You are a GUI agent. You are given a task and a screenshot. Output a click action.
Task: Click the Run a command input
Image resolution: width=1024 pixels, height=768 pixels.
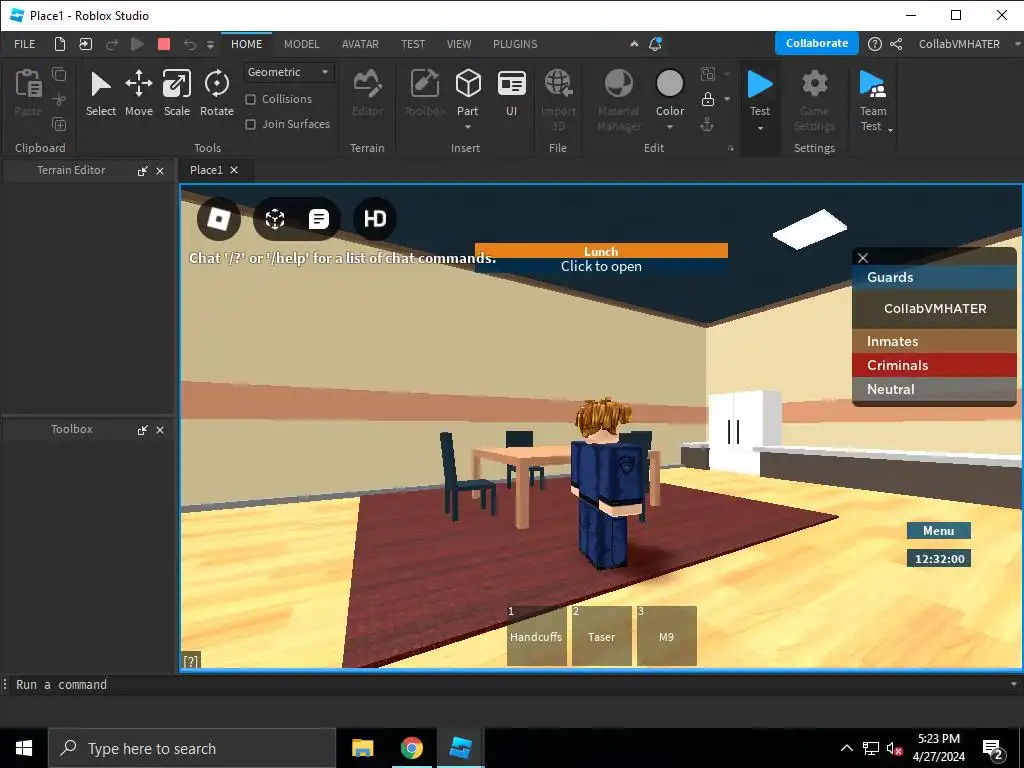509,684
